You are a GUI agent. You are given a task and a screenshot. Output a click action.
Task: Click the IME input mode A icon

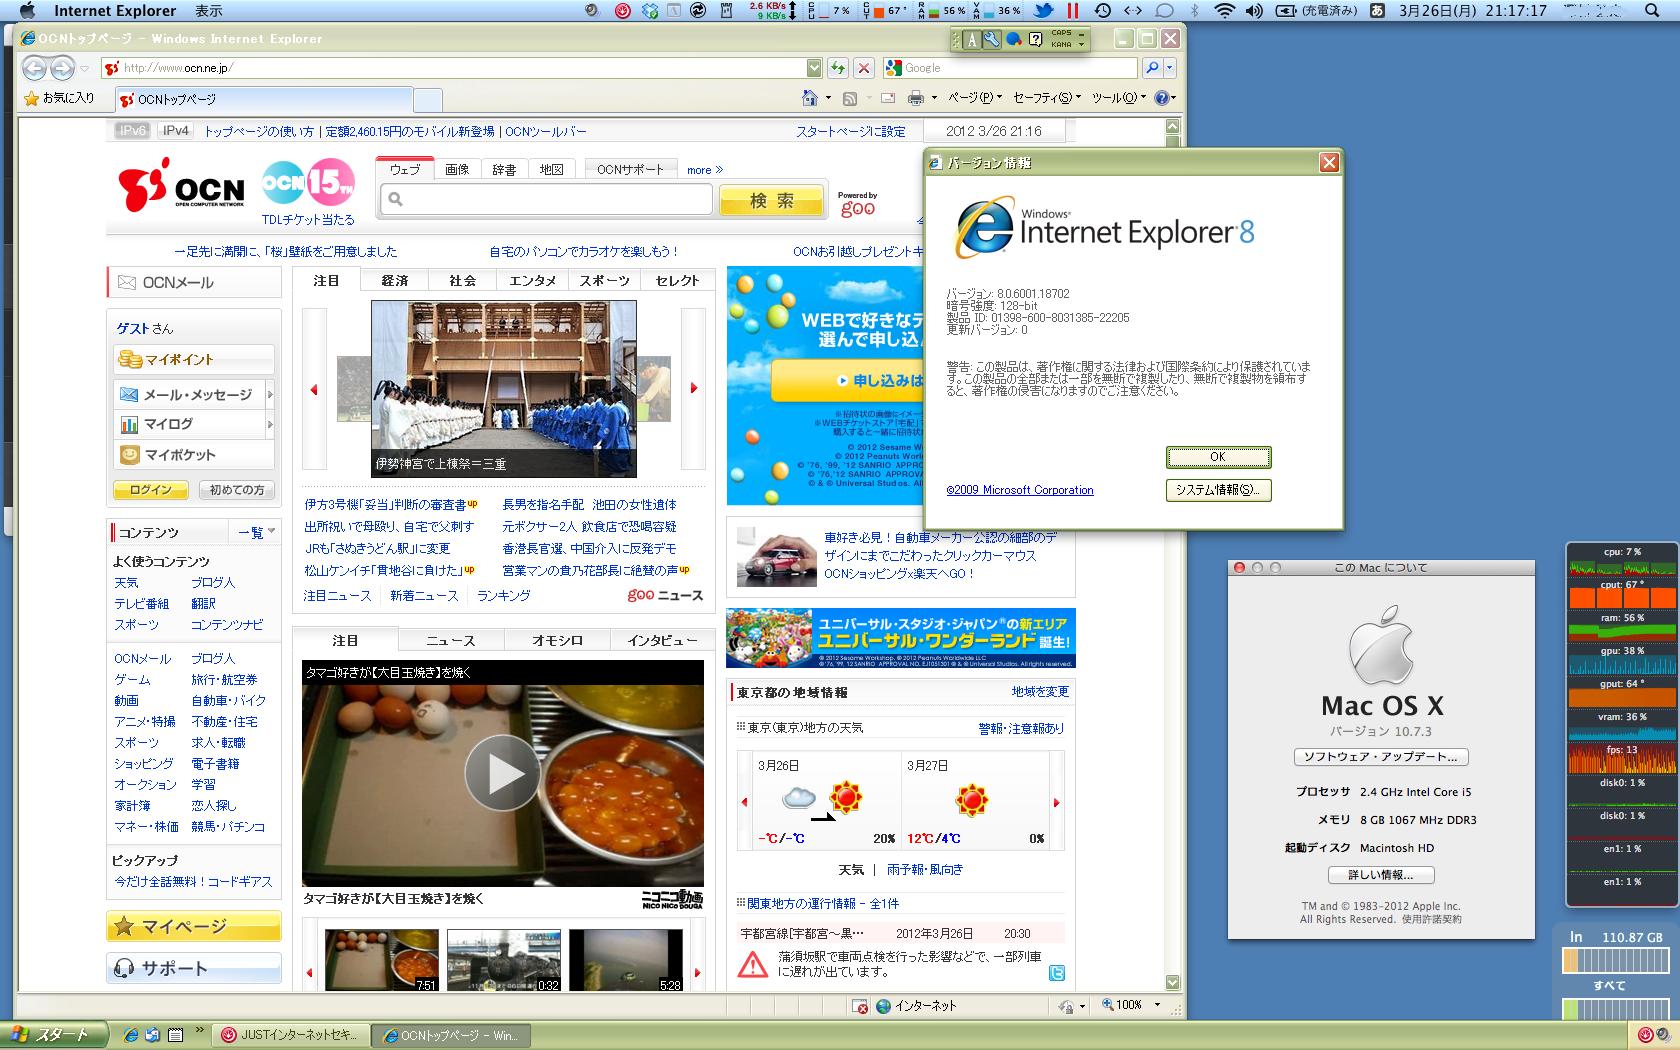point(971,40)
